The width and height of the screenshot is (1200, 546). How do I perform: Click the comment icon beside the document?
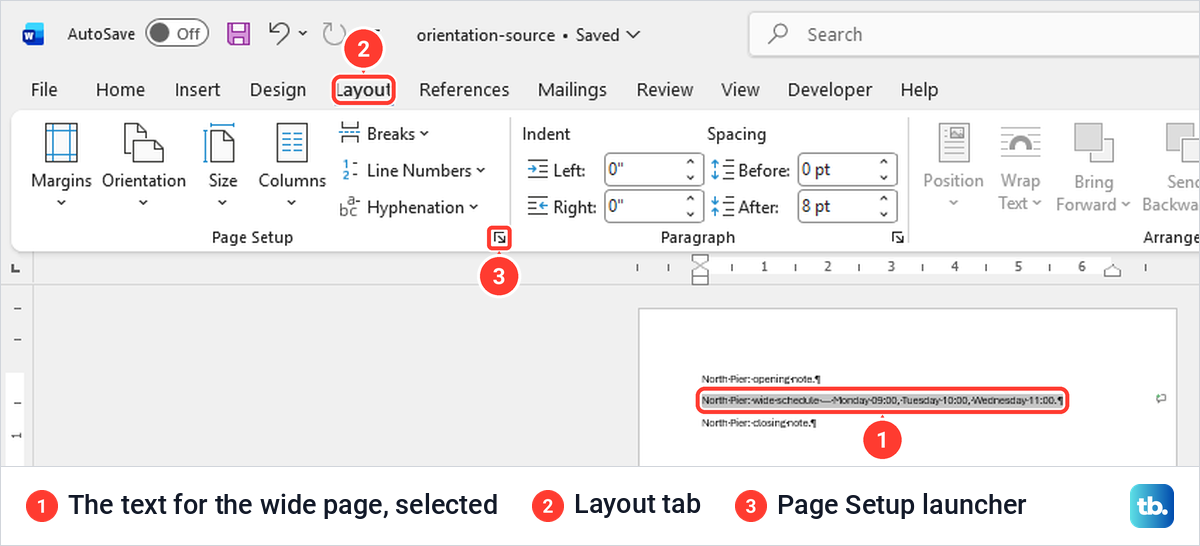1160,398
